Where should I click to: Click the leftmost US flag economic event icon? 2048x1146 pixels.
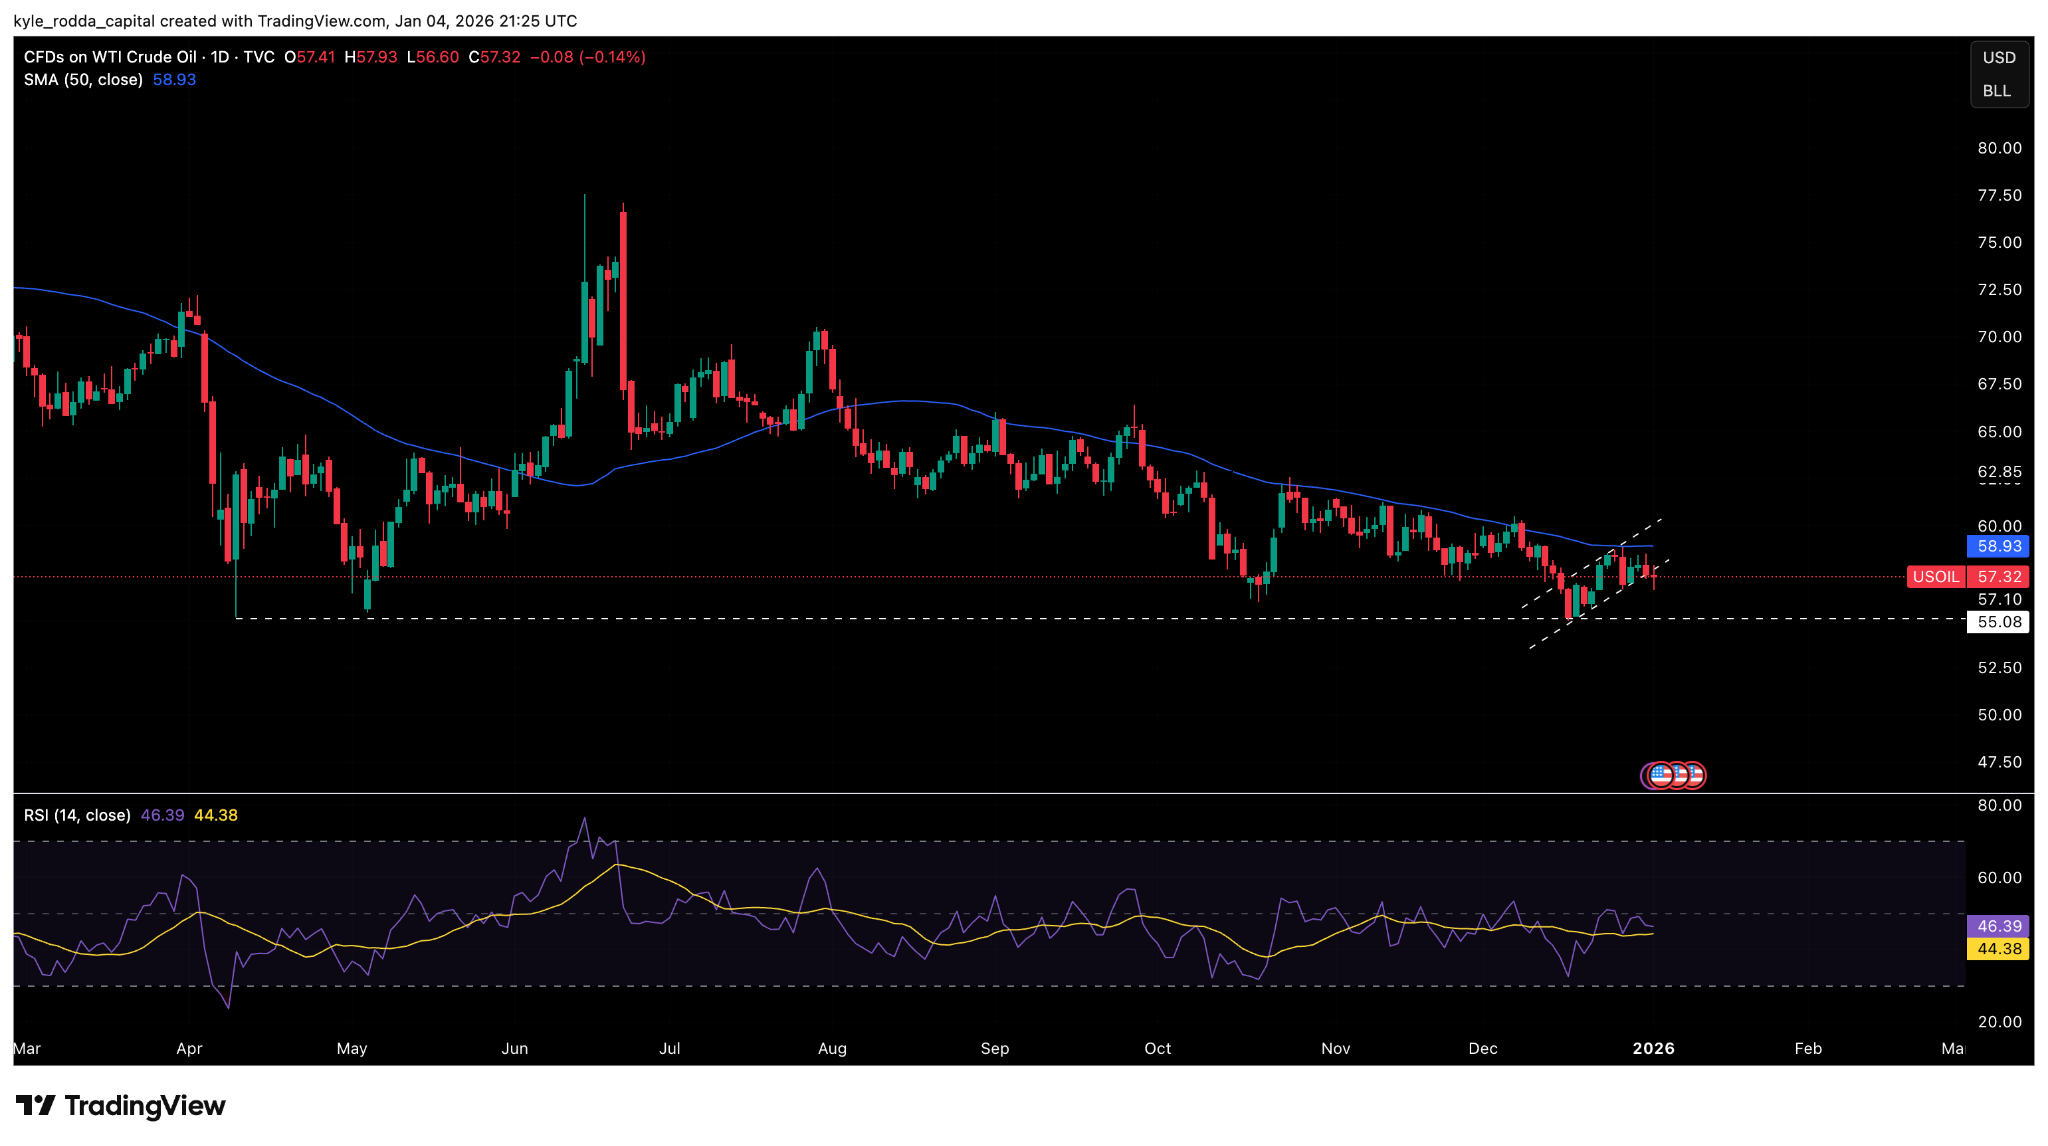pyautogui.click(x=1661, y=775)
